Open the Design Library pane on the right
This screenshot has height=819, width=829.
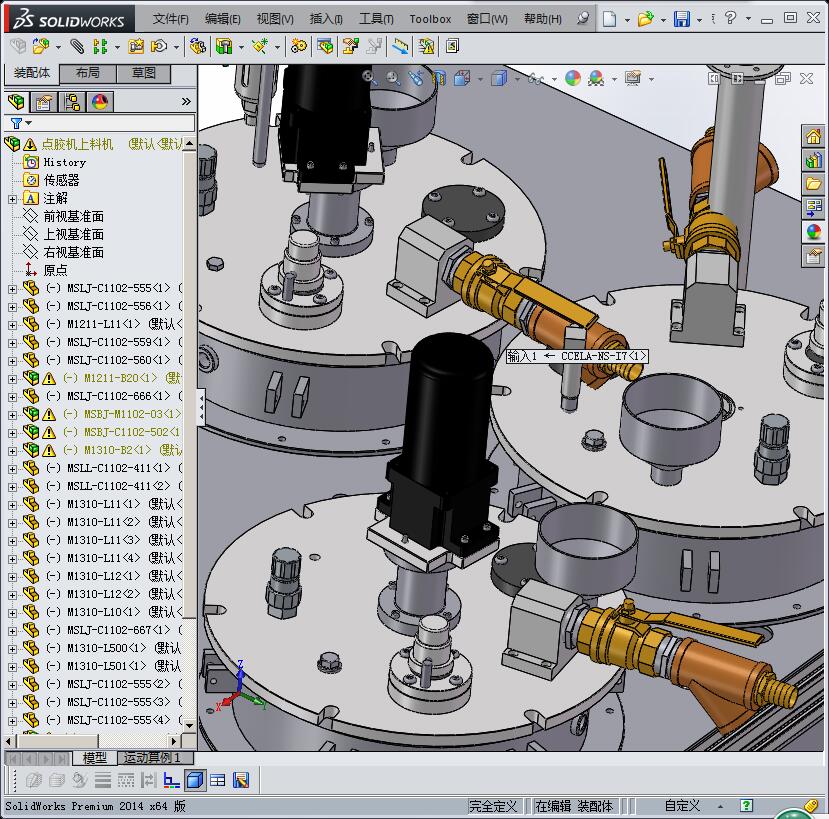(813, 160)
